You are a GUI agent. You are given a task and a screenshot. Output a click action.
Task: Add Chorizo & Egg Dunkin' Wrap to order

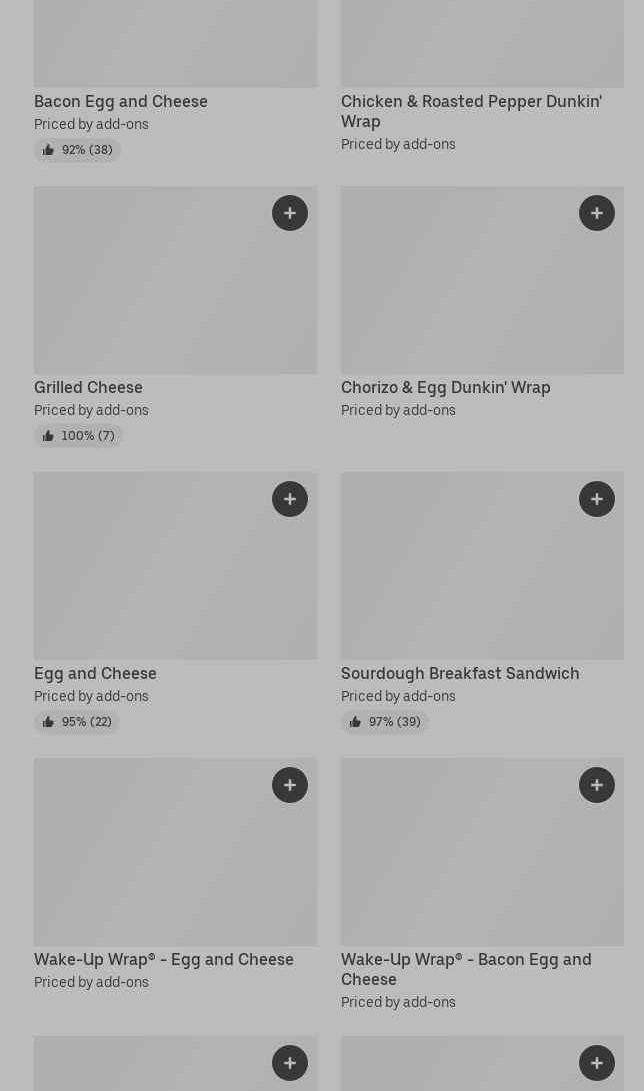pos(597,213)
